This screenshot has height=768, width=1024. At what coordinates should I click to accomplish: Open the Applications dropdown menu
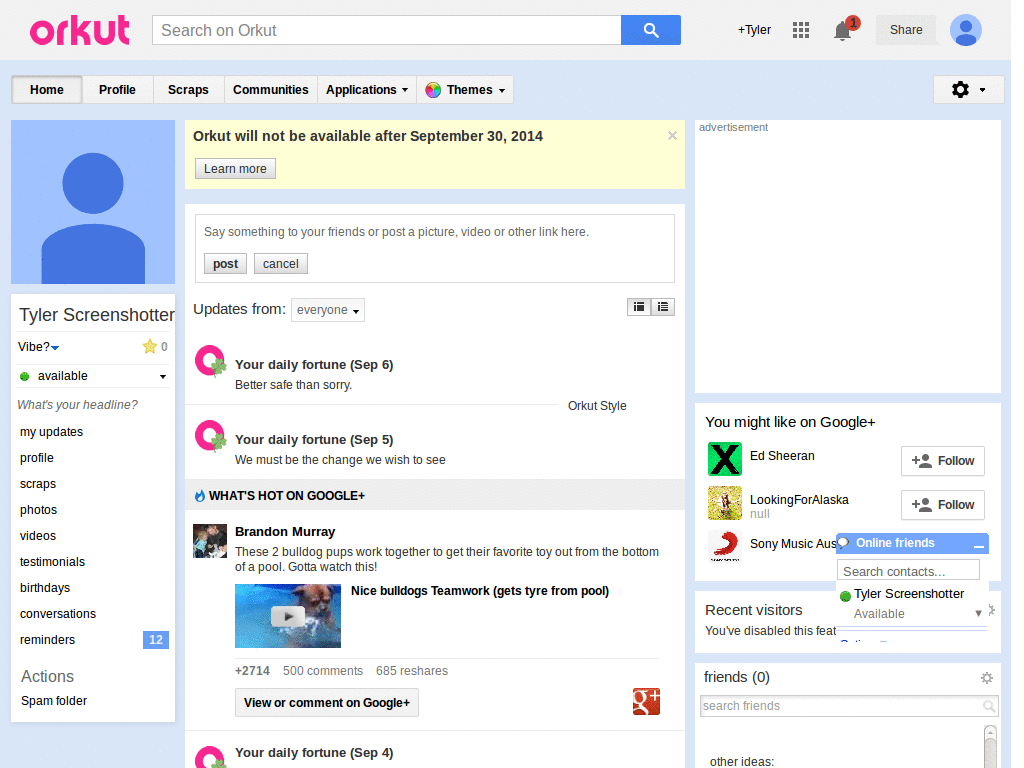point(366,89)
